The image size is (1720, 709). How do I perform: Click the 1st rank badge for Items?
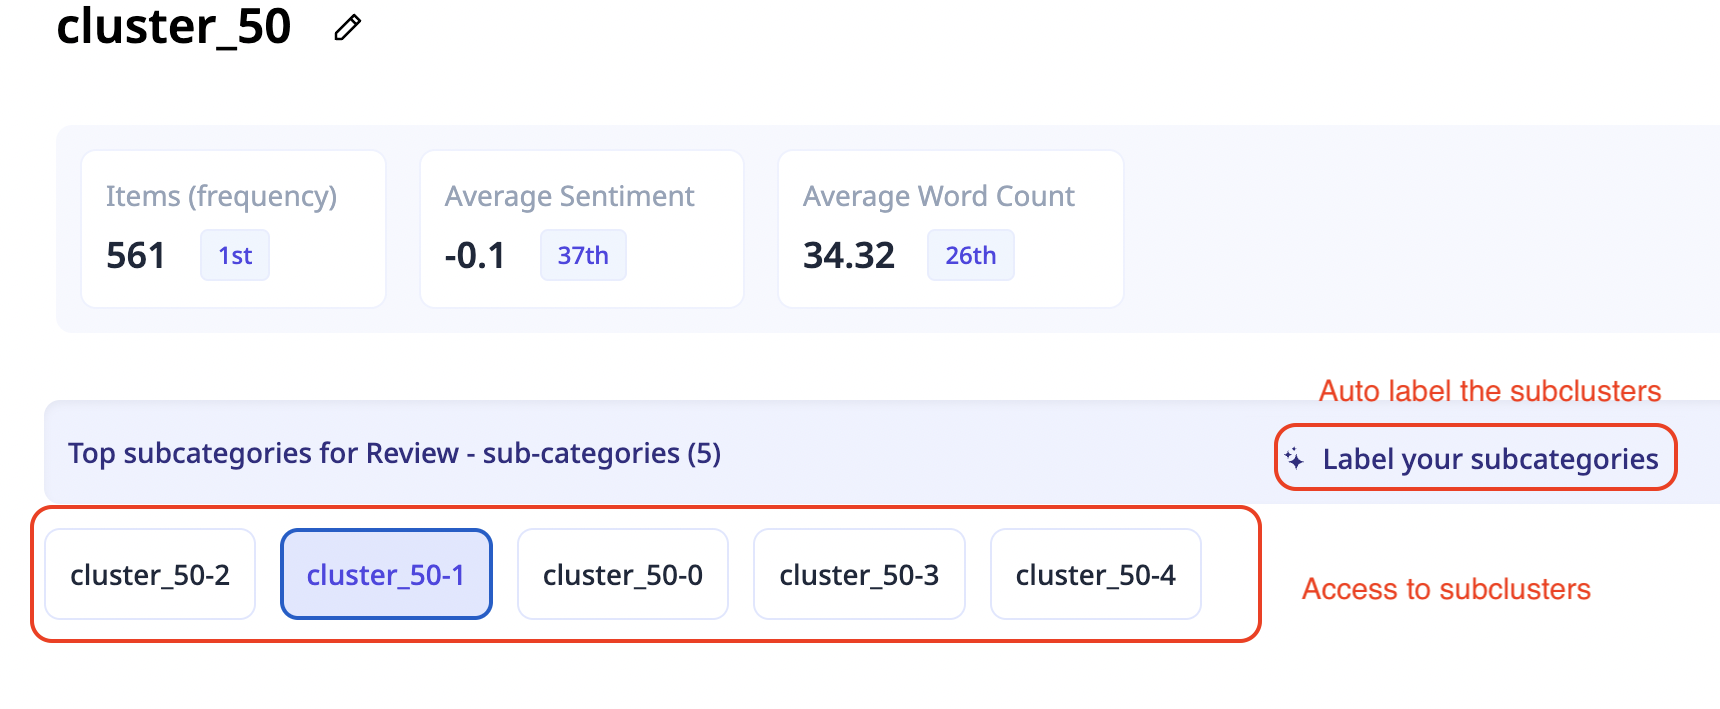coord(235,256)
